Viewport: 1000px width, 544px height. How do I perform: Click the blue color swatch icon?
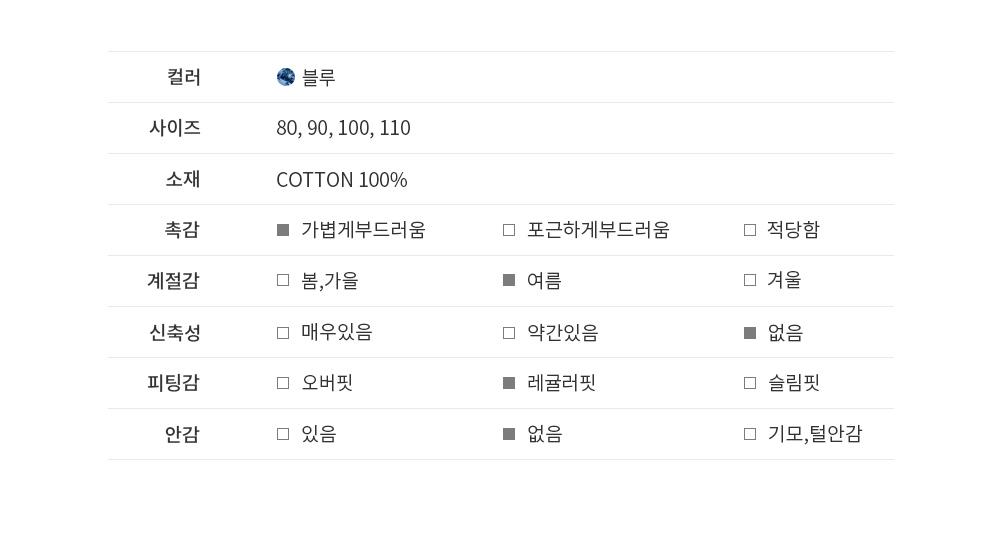[x=286, y=77]
